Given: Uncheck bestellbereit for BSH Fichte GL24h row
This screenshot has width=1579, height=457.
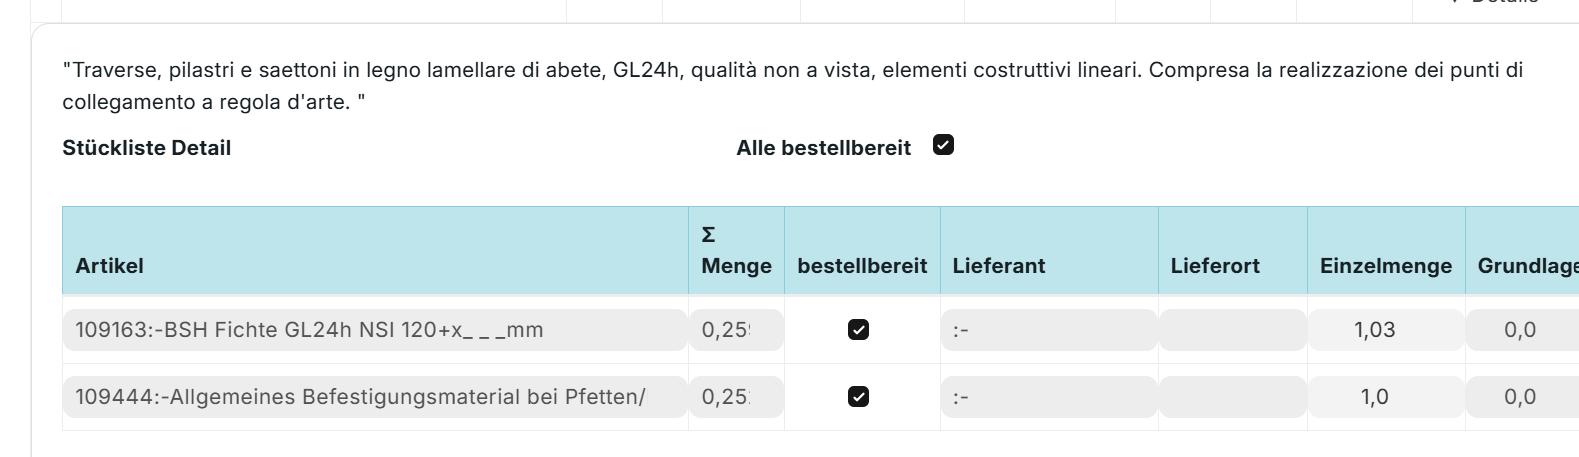Looking at the screenshot, I should point(858,330).
